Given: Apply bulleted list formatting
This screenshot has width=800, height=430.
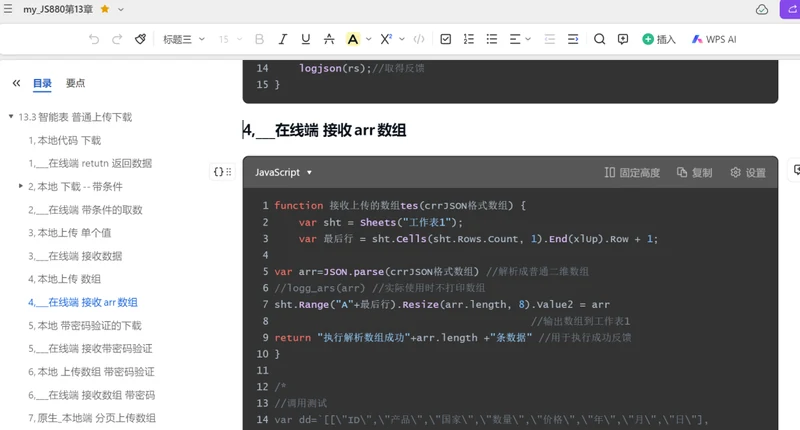Looking at the screenshot, I should click(492, 39).
